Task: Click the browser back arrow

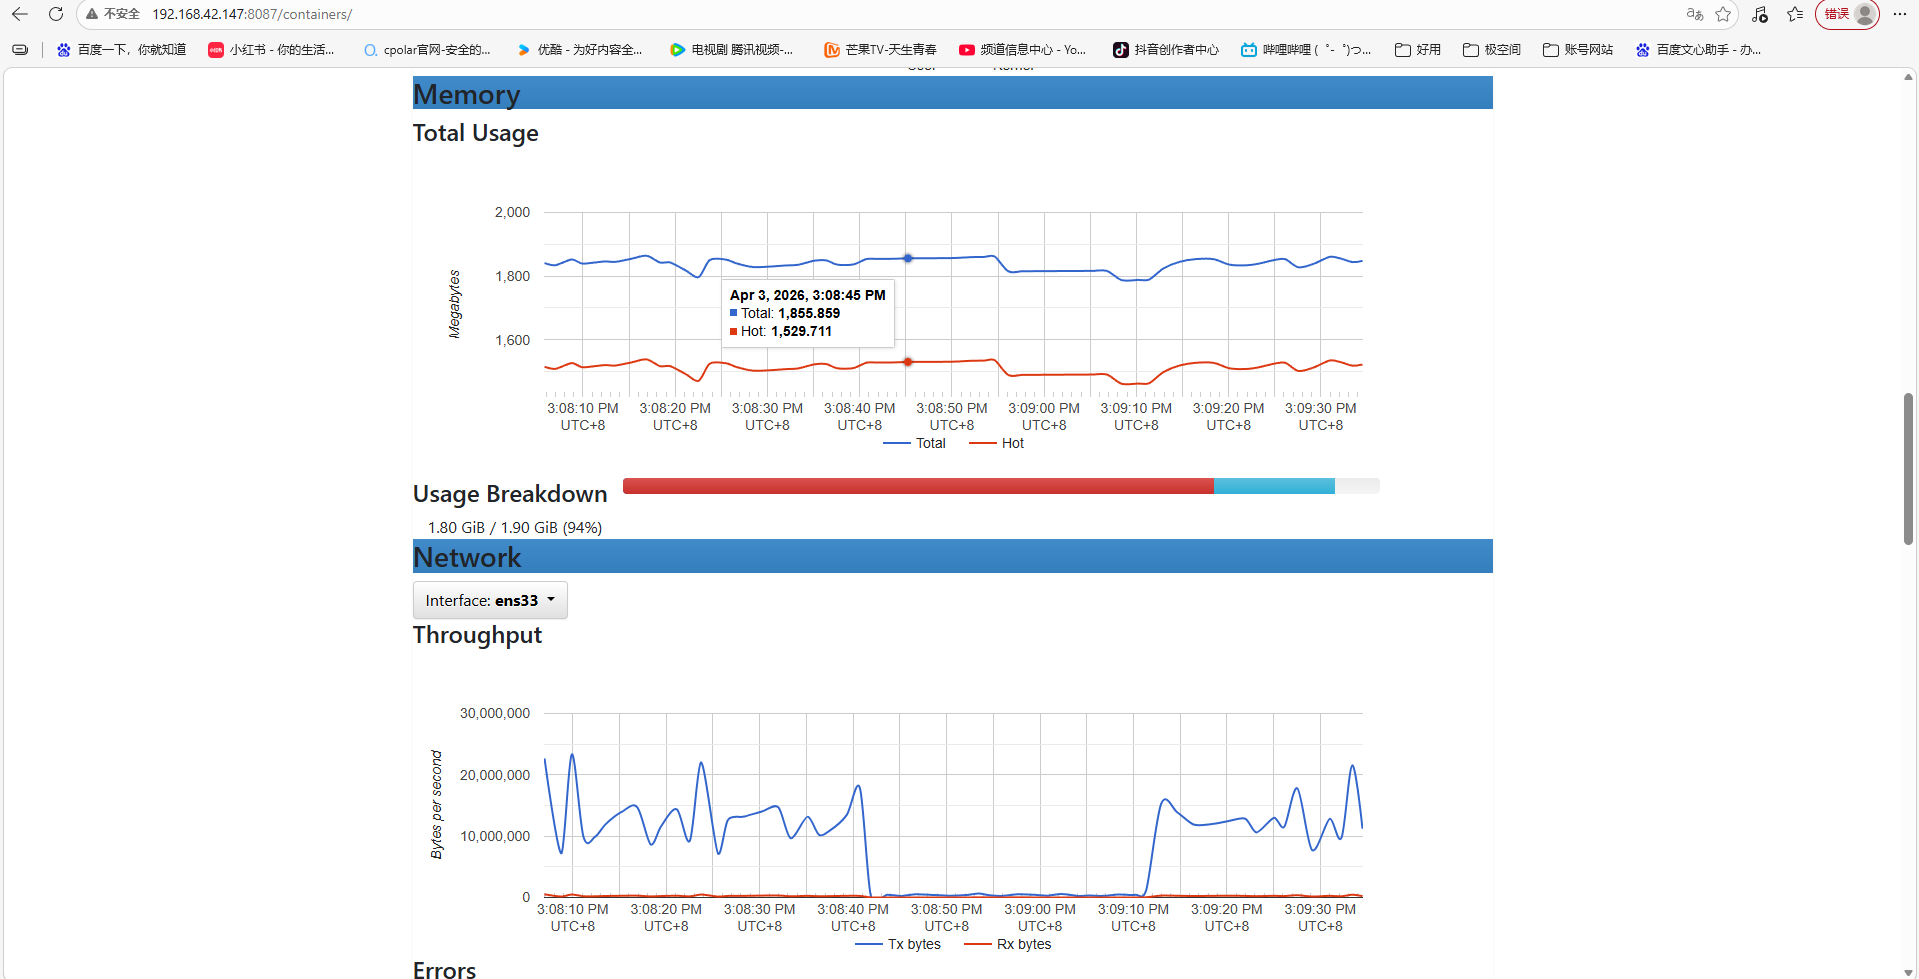Action: (x=20, y=14)
